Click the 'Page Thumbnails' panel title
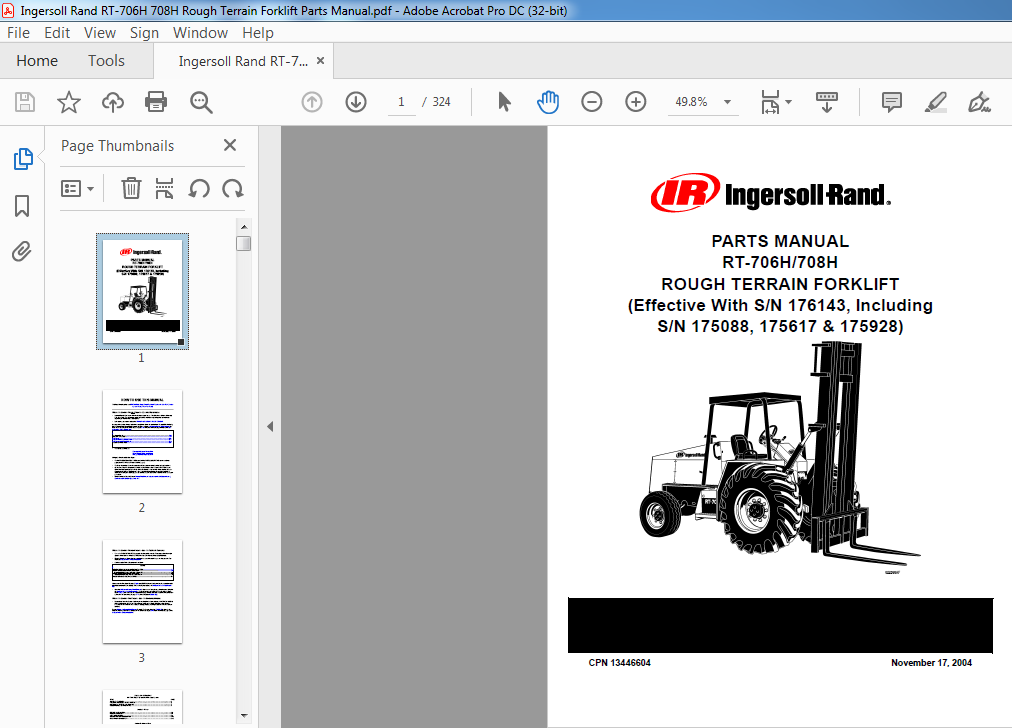Screen dimensions: 1012x728 (x=117, y=146)
